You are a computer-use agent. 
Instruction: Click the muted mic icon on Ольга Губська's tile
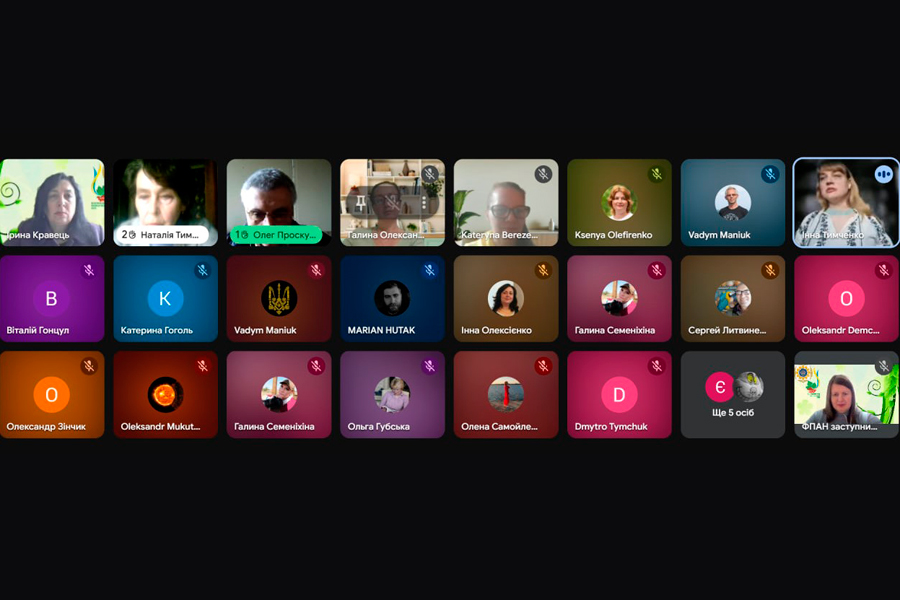430,366
